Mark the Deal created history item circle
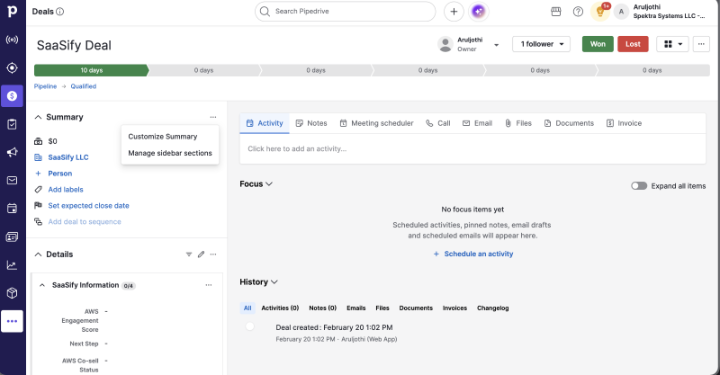The image size is (720, 375). (x=250, y=326)
